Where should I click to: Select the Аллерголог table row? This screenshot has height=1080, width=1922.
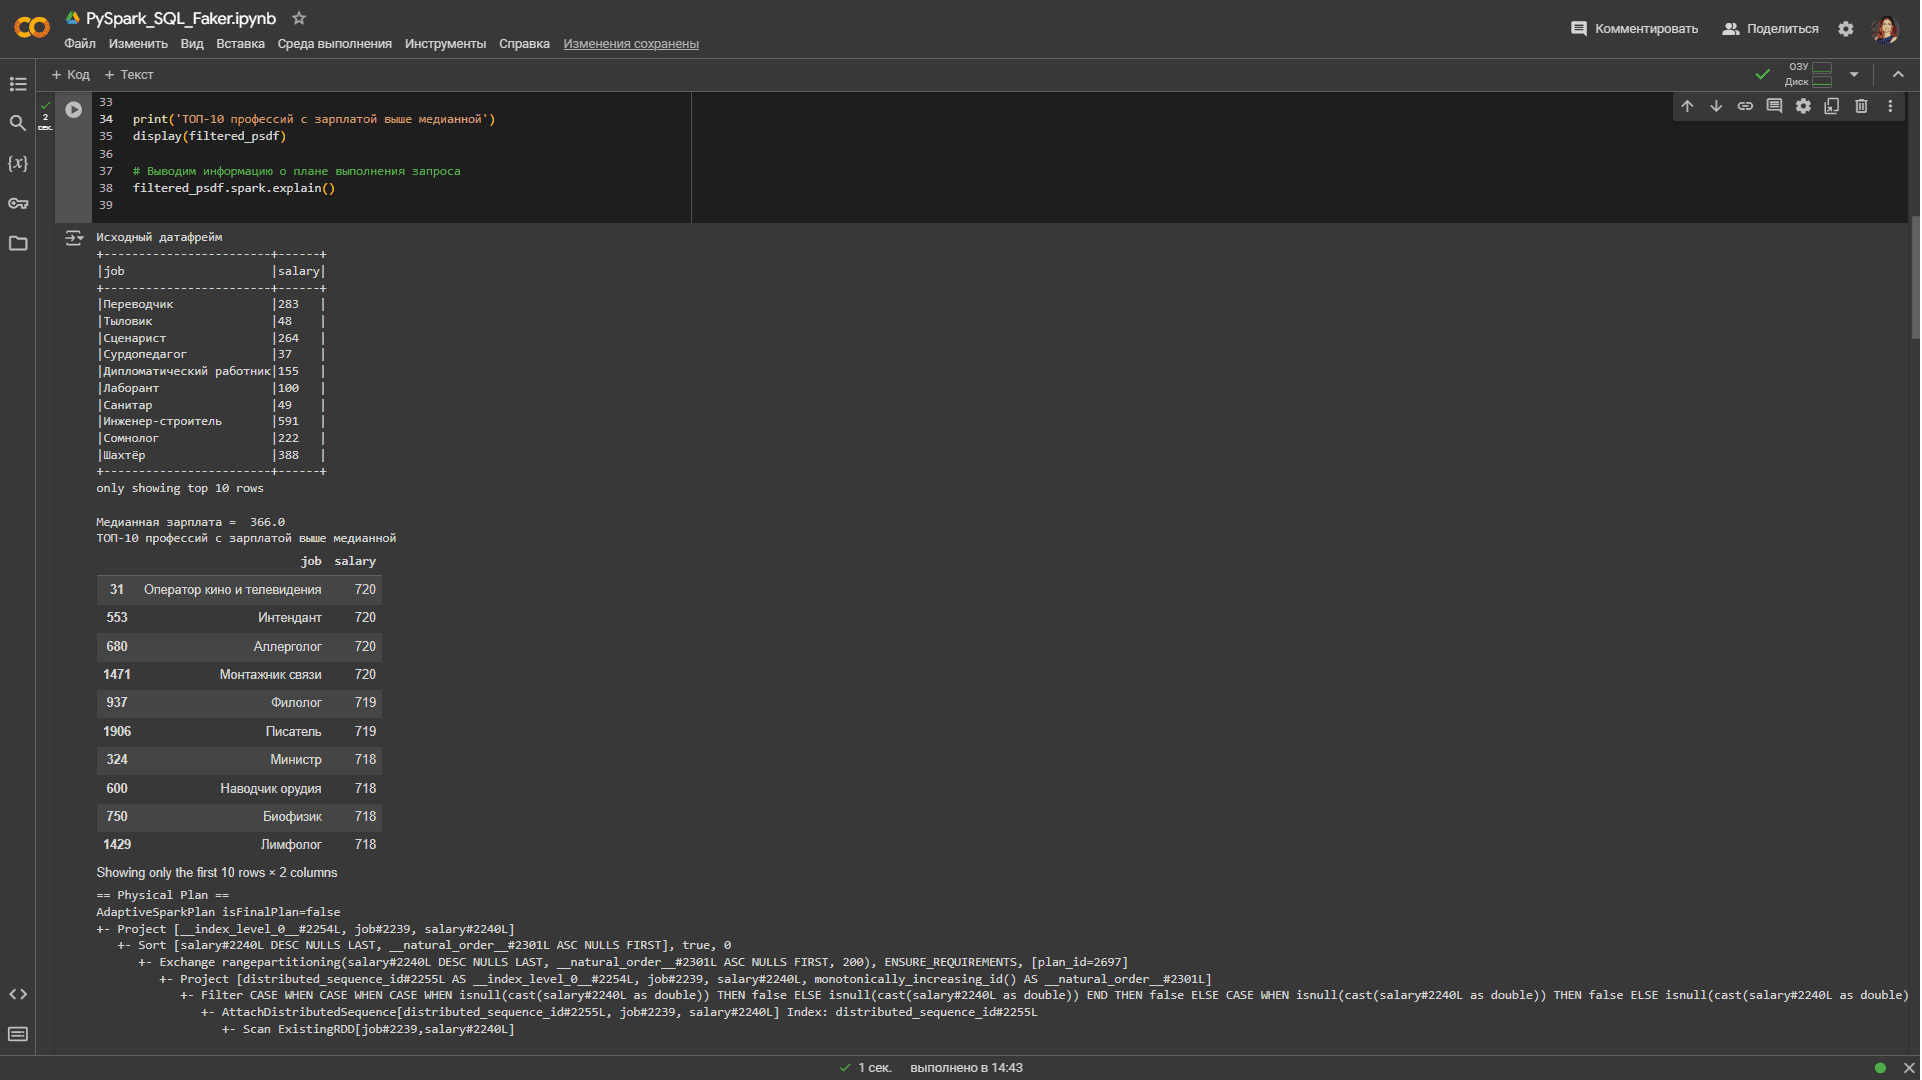coord(239,647)
